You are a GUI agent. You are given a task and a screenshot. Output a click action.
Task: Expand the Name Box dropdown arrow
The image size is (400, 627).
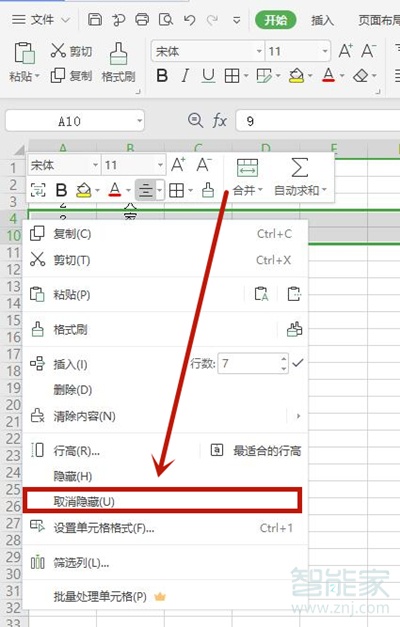pos(139,120)
